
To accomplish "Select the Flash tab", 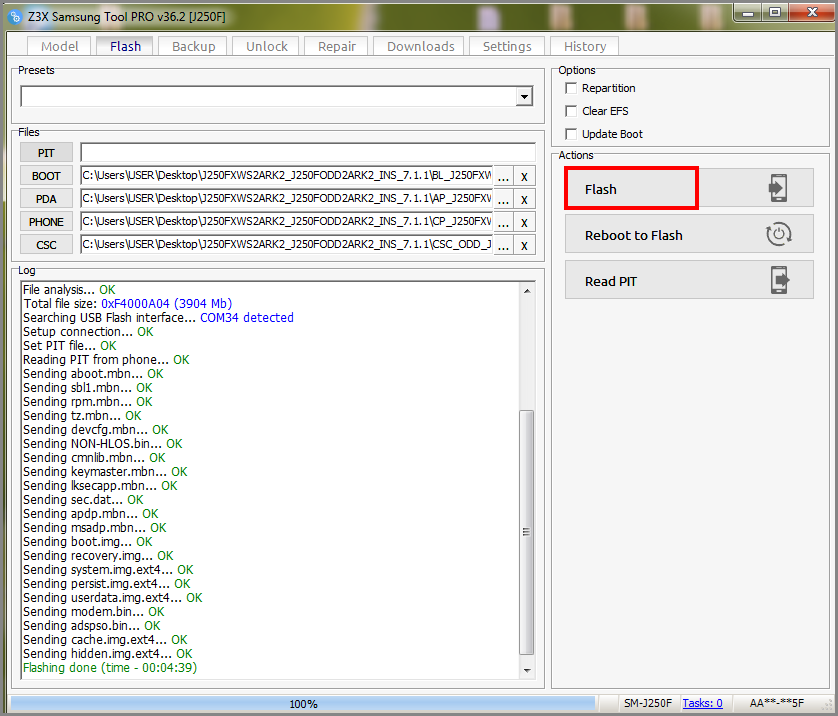I will tap(125, 46).
